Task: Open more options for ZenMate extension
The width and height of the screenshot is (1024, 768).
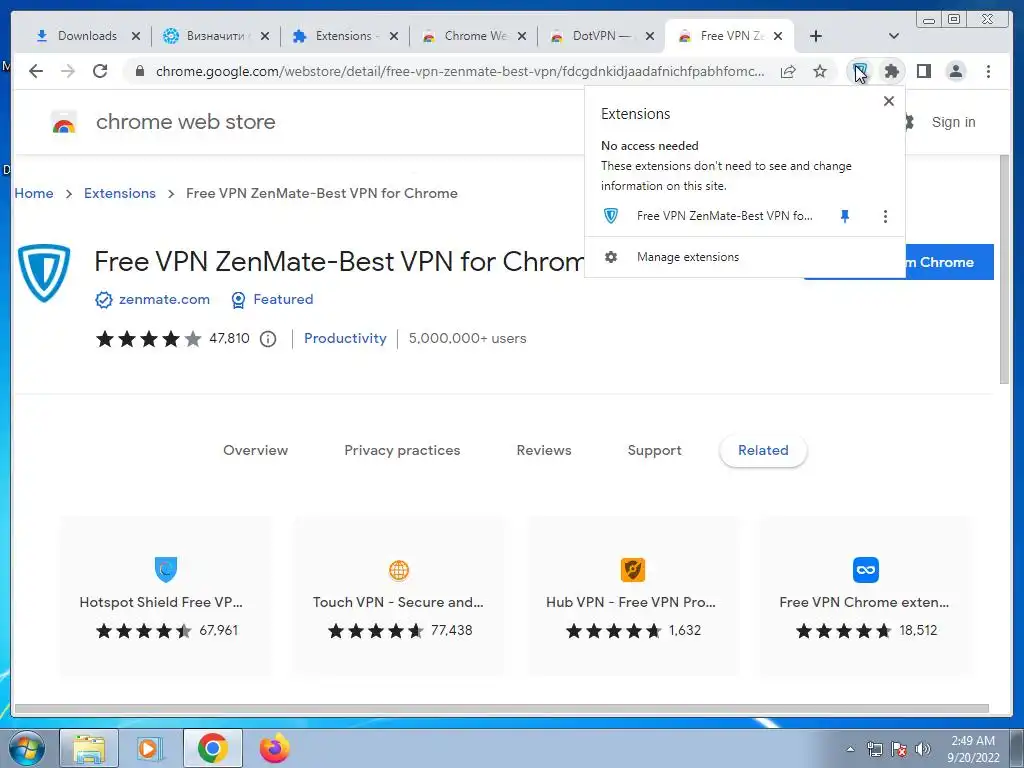Action: pyautogui.click(x=885, y=216)
